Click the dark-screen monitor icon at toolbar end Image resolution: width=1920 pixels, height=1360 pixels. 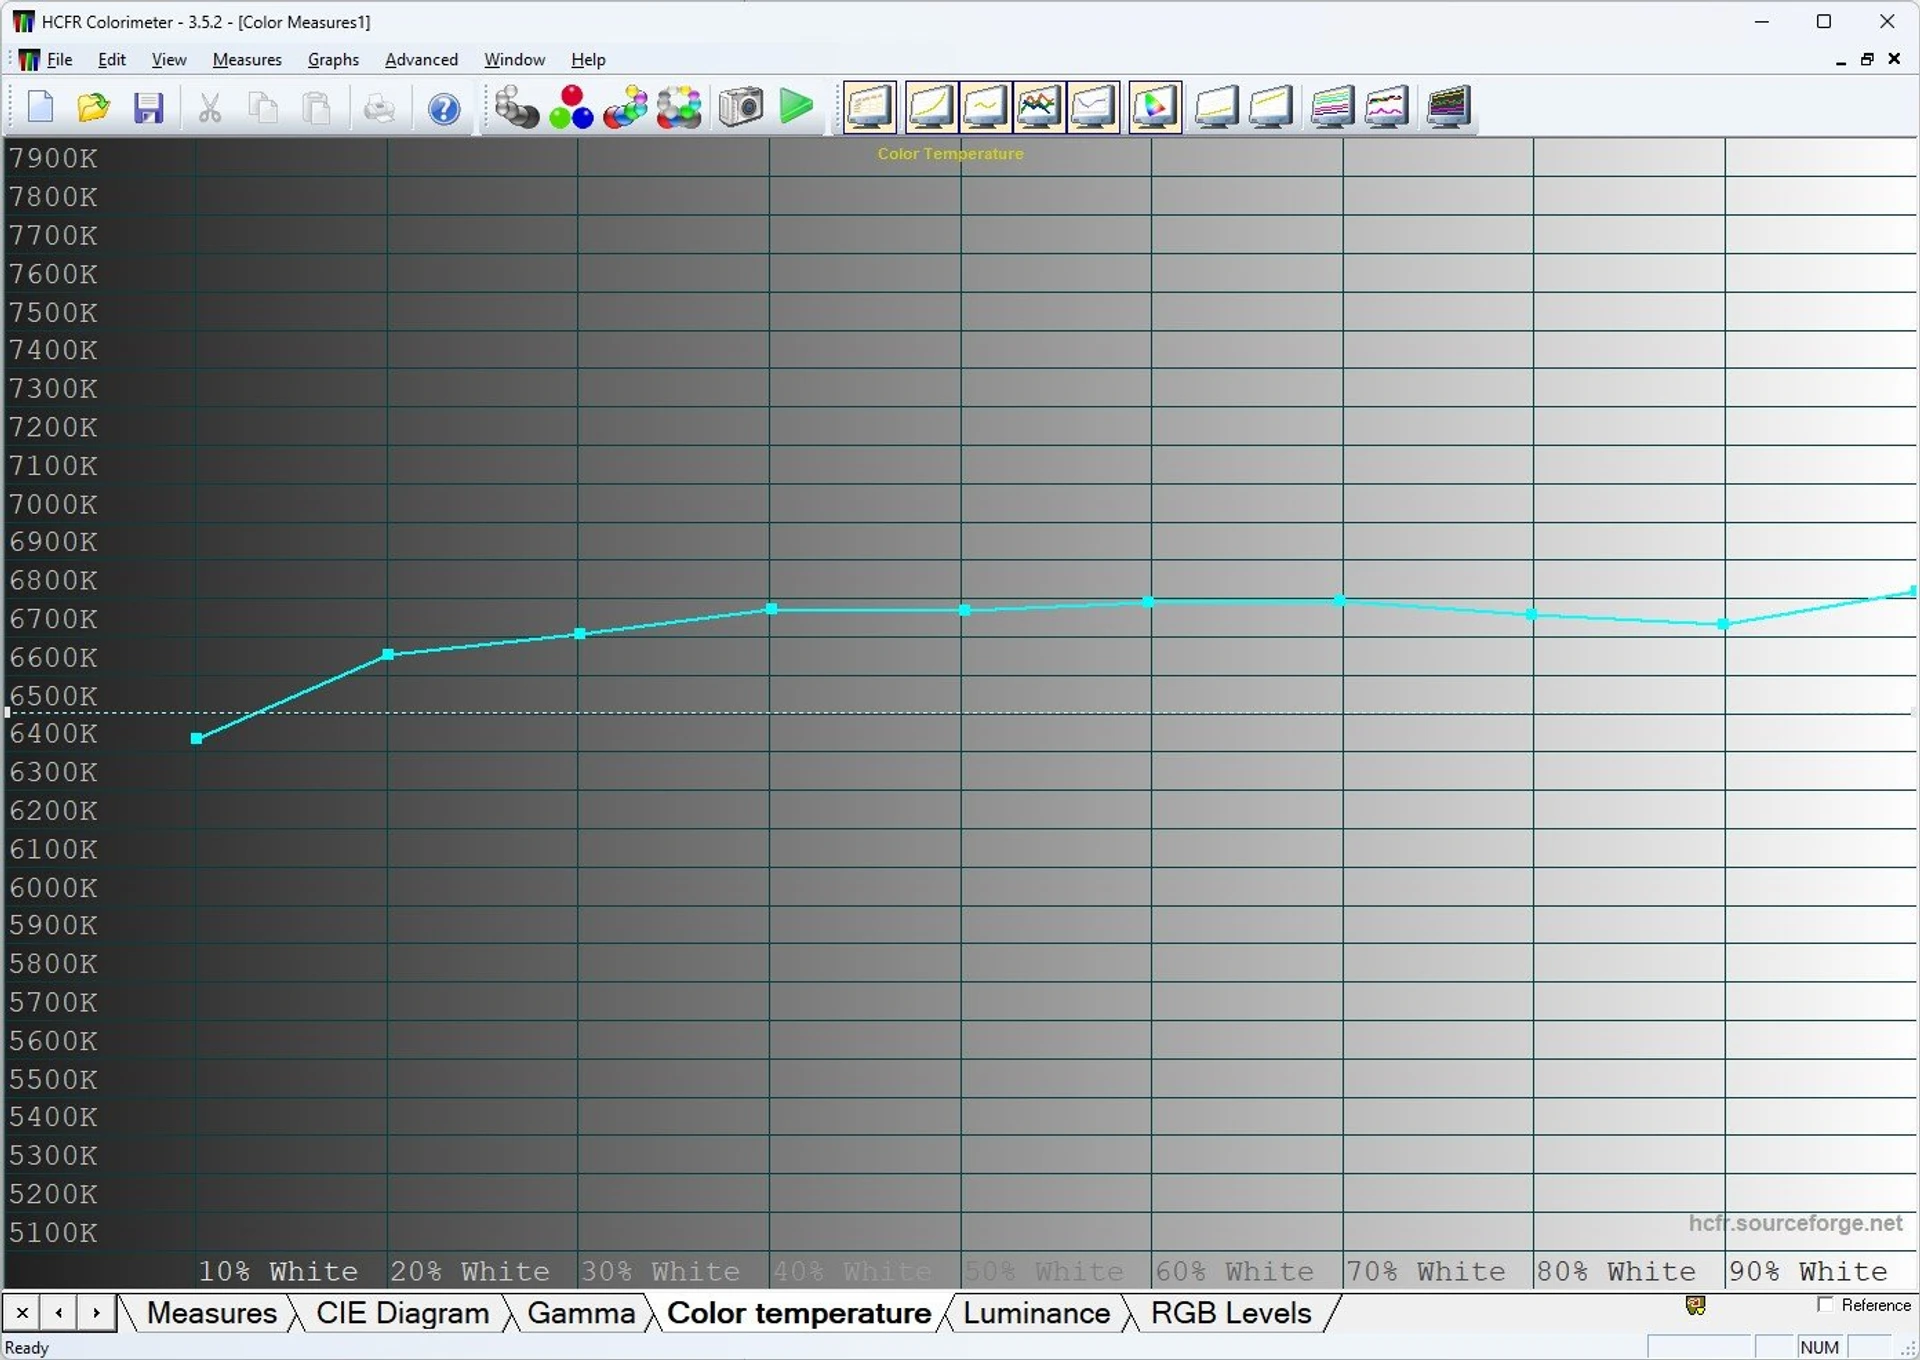[x=1449, y=107]
